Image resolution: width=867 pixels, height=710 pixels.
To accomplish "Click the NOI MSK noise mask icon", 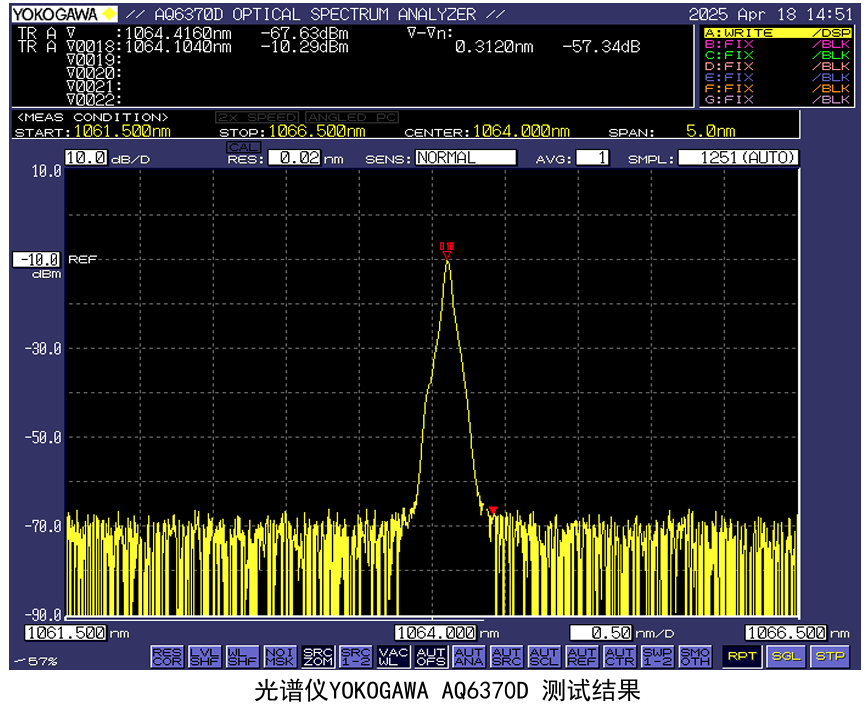I will pyautogui.click(x=279, y=656).
